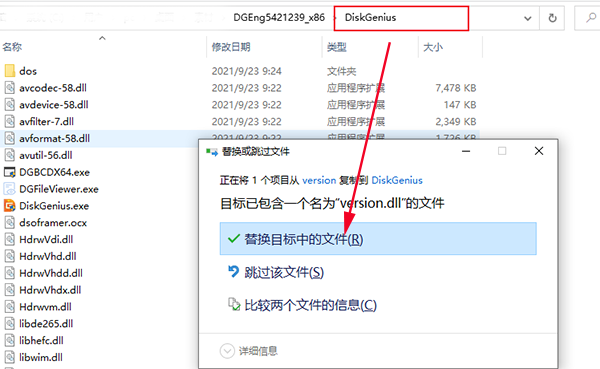Click DGEng5421239_x86 in the address path
The image size is (600, 369).
tap(279, 18)
